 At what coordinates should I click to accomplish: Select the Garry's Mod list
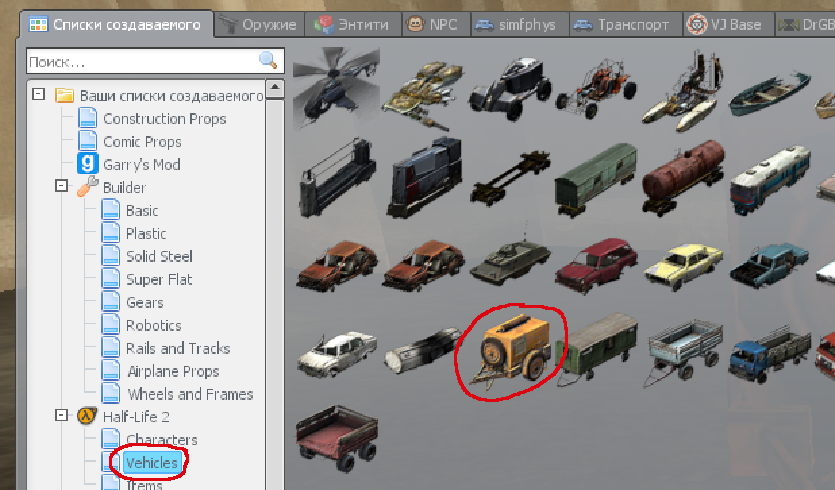[142, 165]
